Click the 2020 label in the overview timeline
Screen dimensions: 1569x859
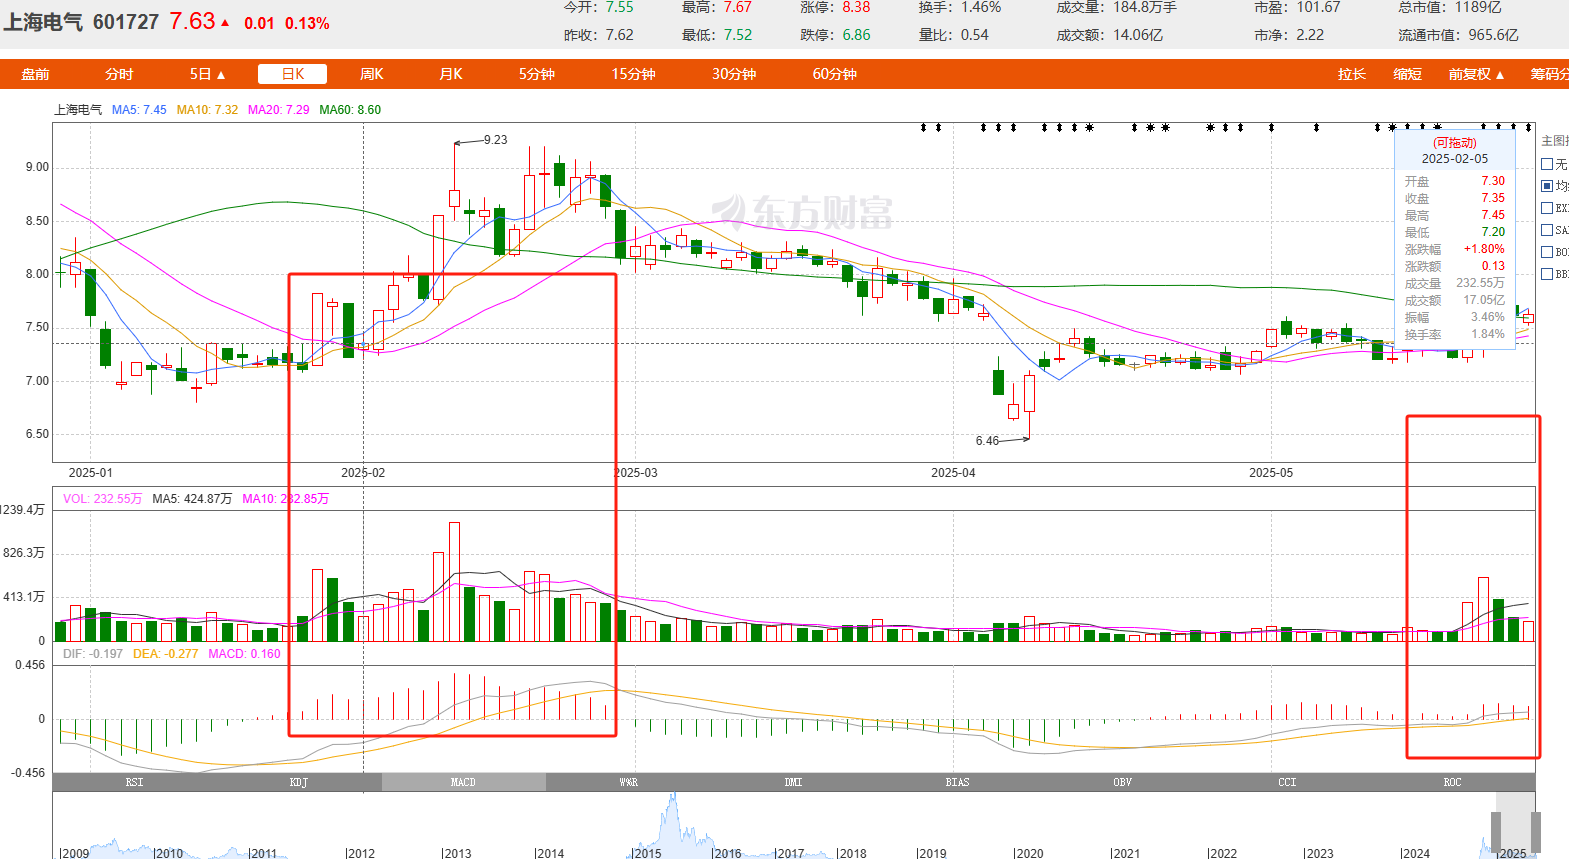pos(1028,853)
